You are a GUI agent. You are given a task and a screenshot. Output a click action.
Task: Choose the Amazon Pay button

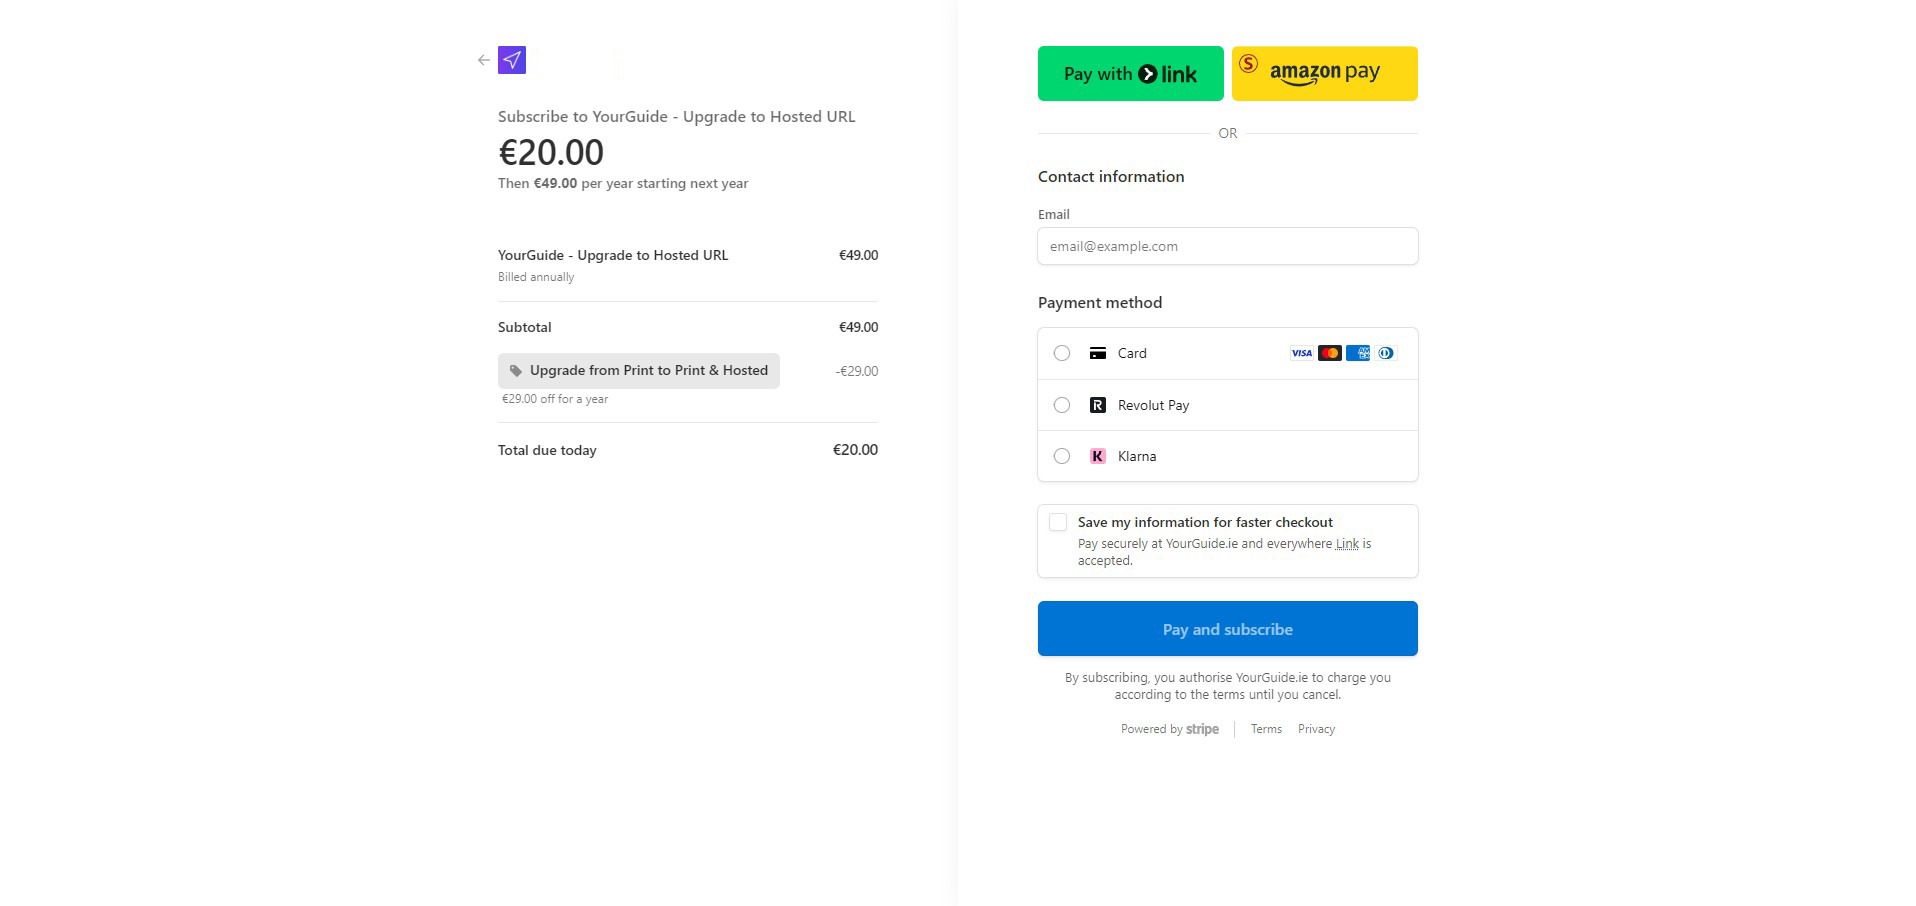point(1324,73)
